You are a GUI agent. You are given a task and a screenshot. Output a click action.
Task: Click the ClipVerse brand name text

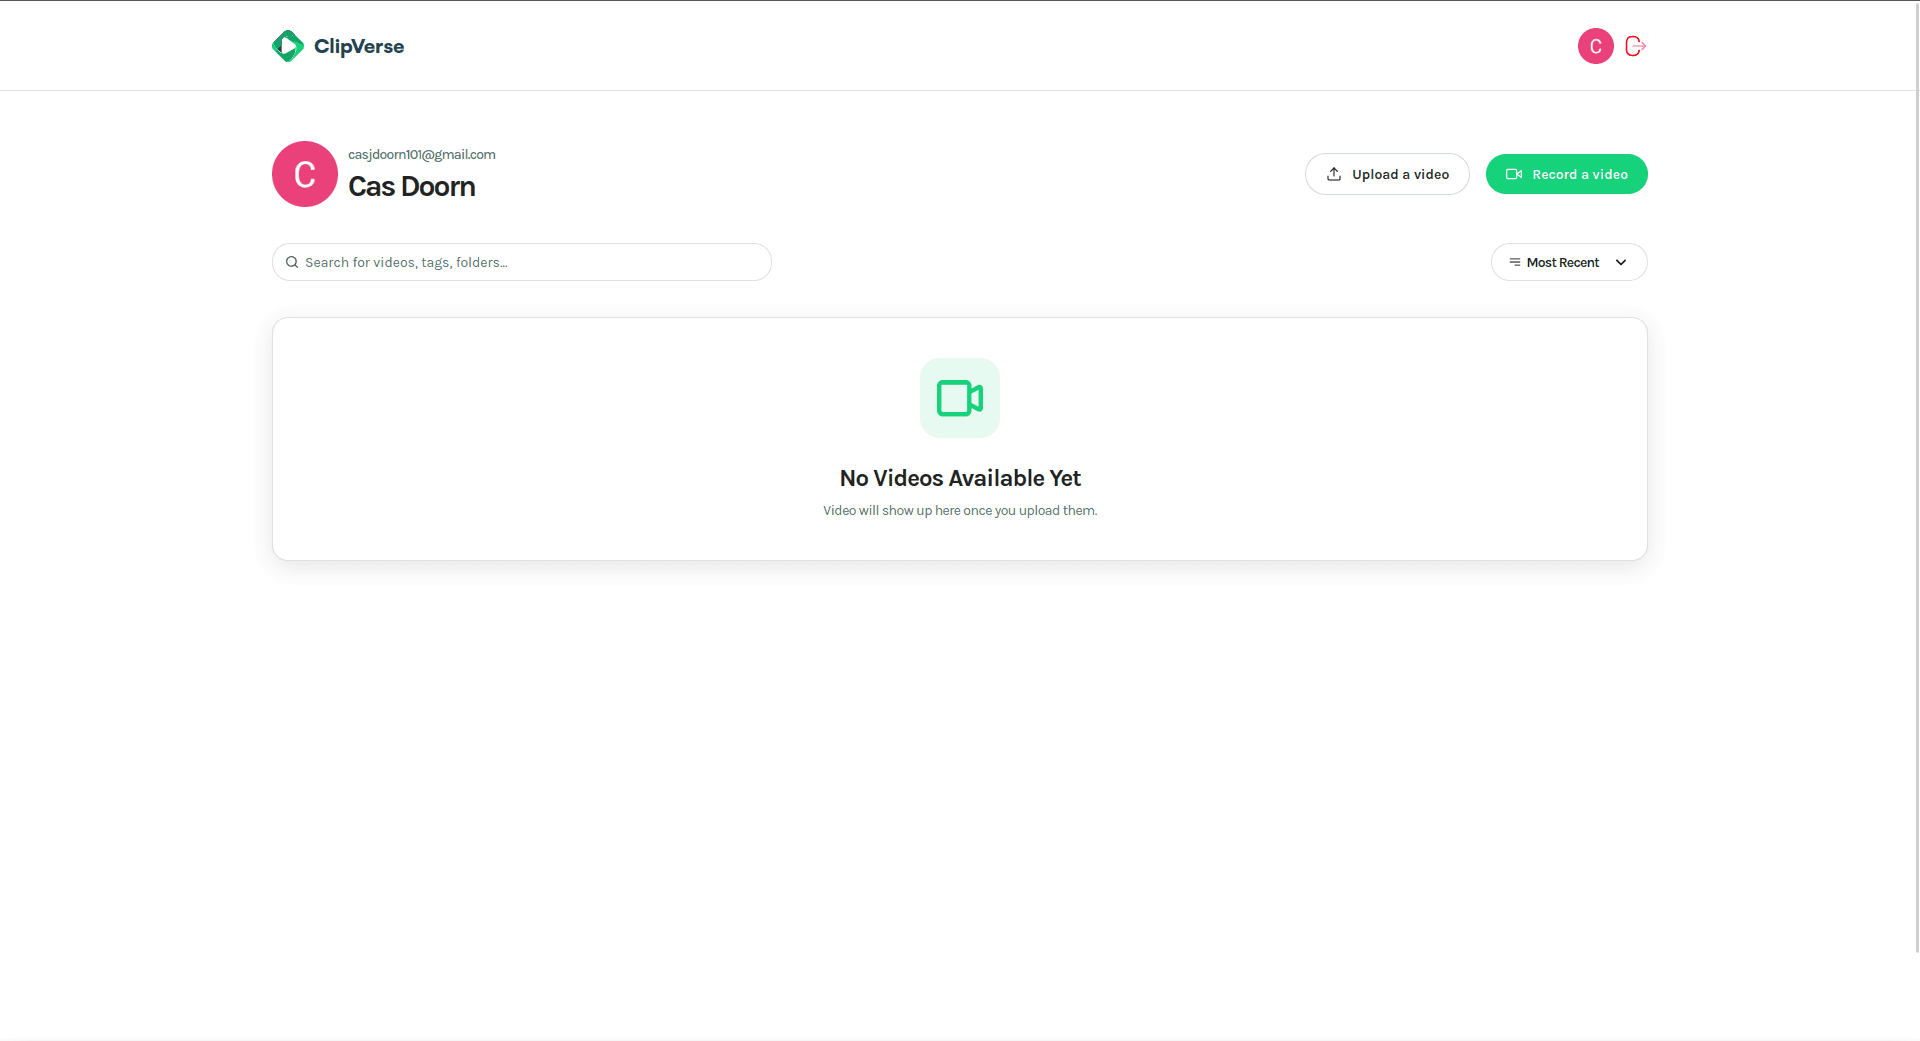359,47
